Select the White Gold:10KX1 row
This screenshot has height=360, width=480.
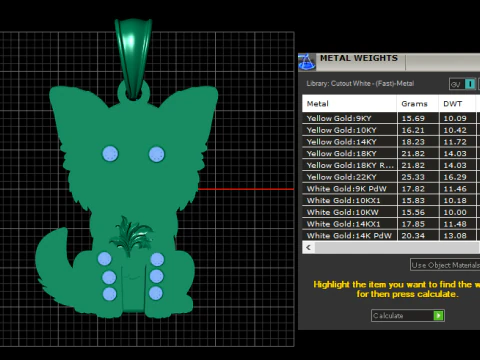pyautogui.click(x=391, y=200)
